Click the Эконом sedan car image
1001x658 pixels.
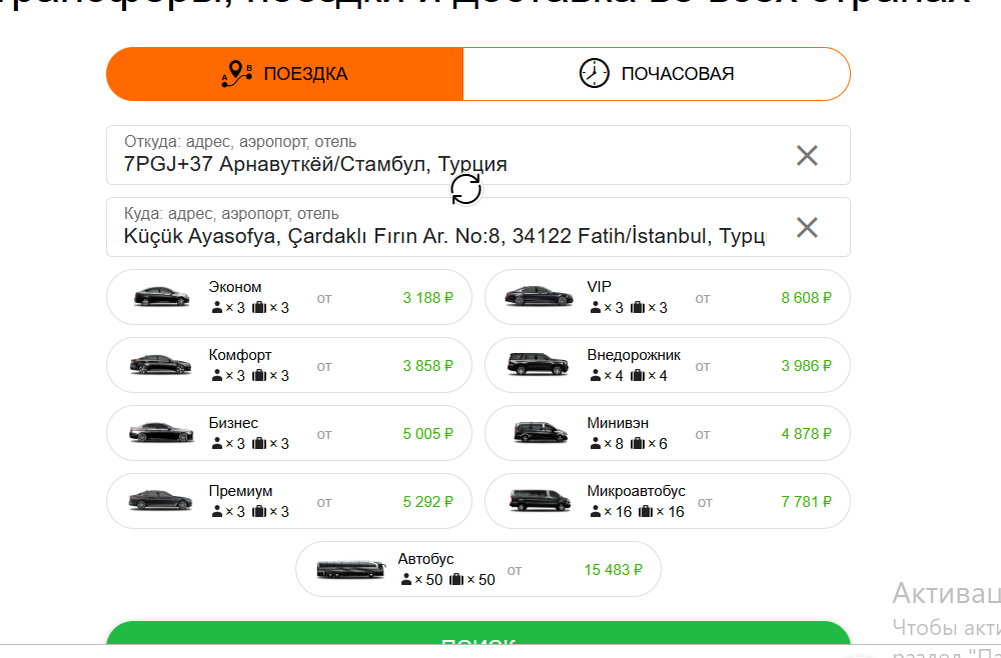click(x=162, y=297)
